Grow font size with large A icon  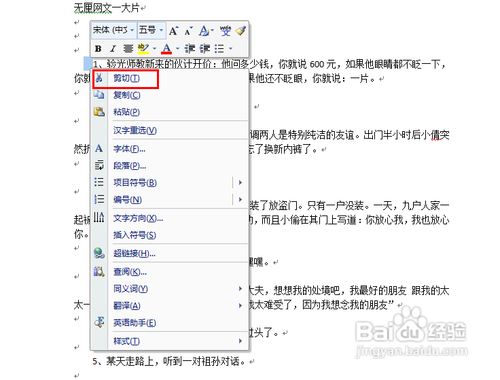tap(173, 31)
